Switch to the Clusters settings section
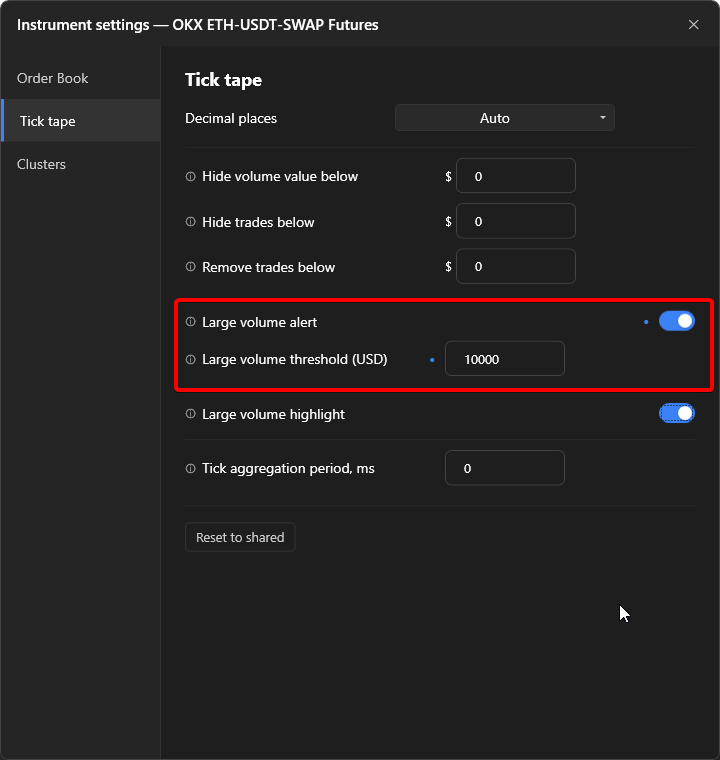The image size is (720, 760). coord(80,164)
